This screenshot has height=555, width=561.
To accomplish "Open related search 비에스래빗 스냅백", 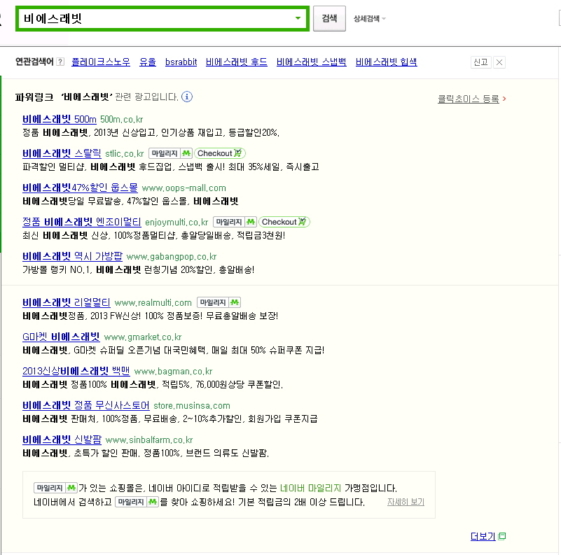I will (x=311, y=62).
